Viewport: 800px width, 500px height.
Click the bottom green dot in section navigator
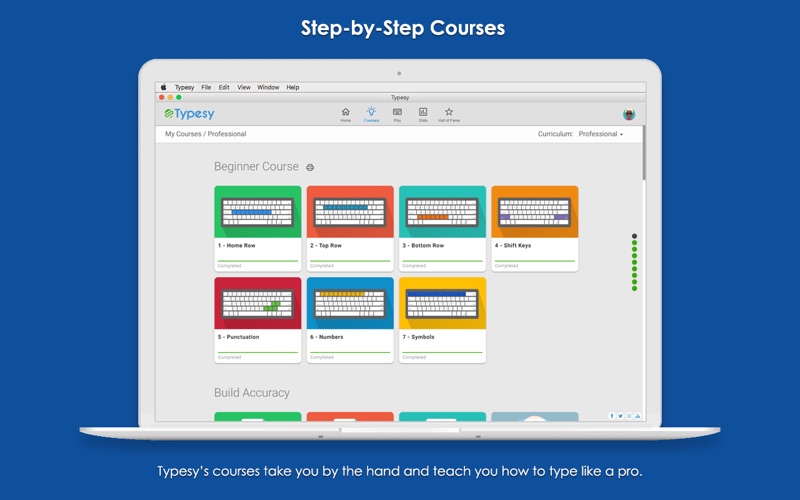[x=634, y=289]
